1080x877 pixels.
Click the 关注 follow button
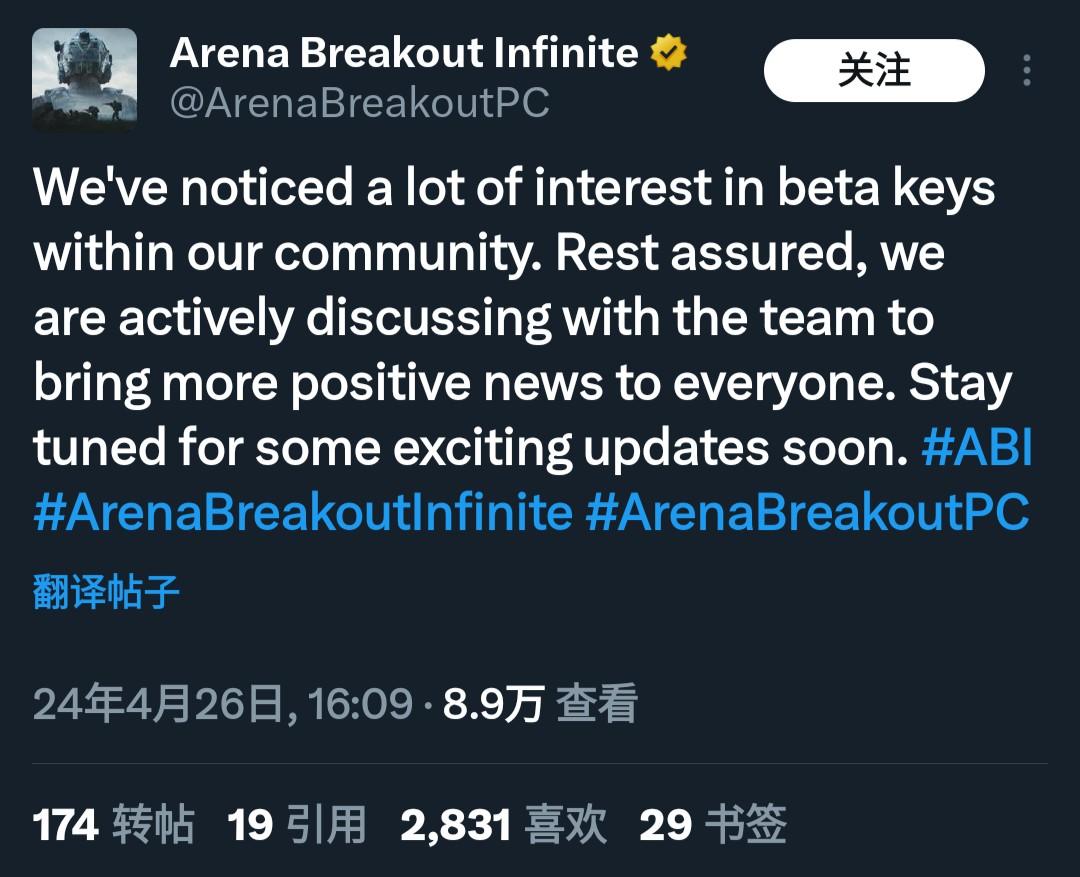point(874,70)
